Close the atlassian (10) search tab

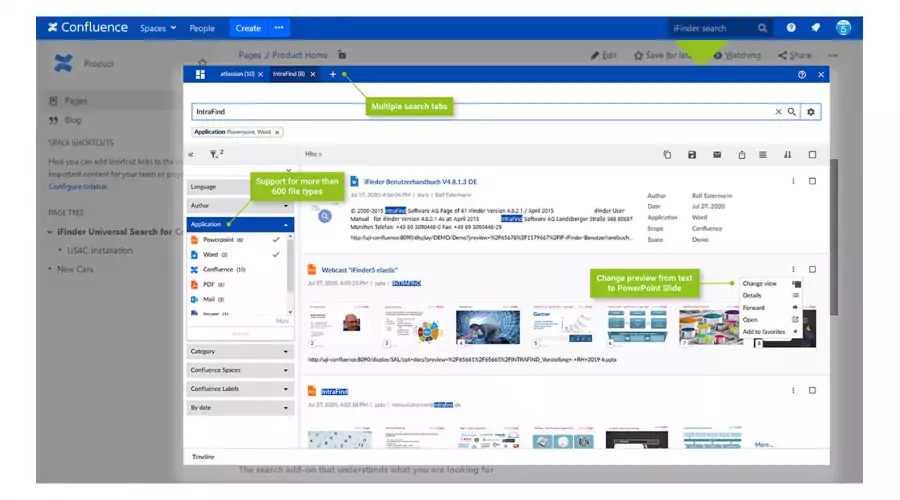261,75
